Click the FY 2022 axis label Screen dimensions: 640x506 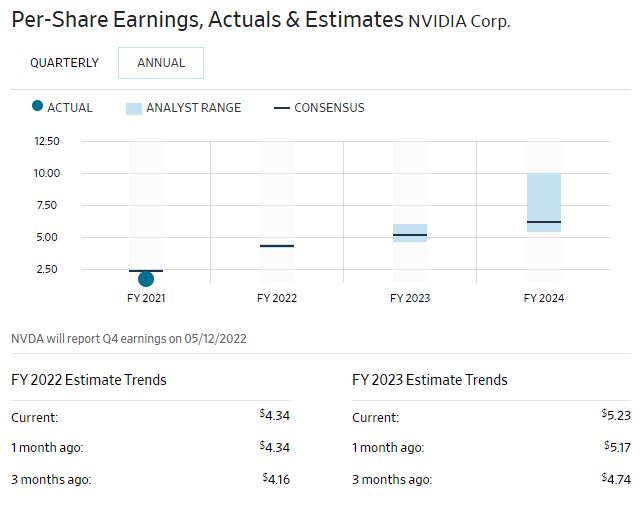(x=277, y=298)
